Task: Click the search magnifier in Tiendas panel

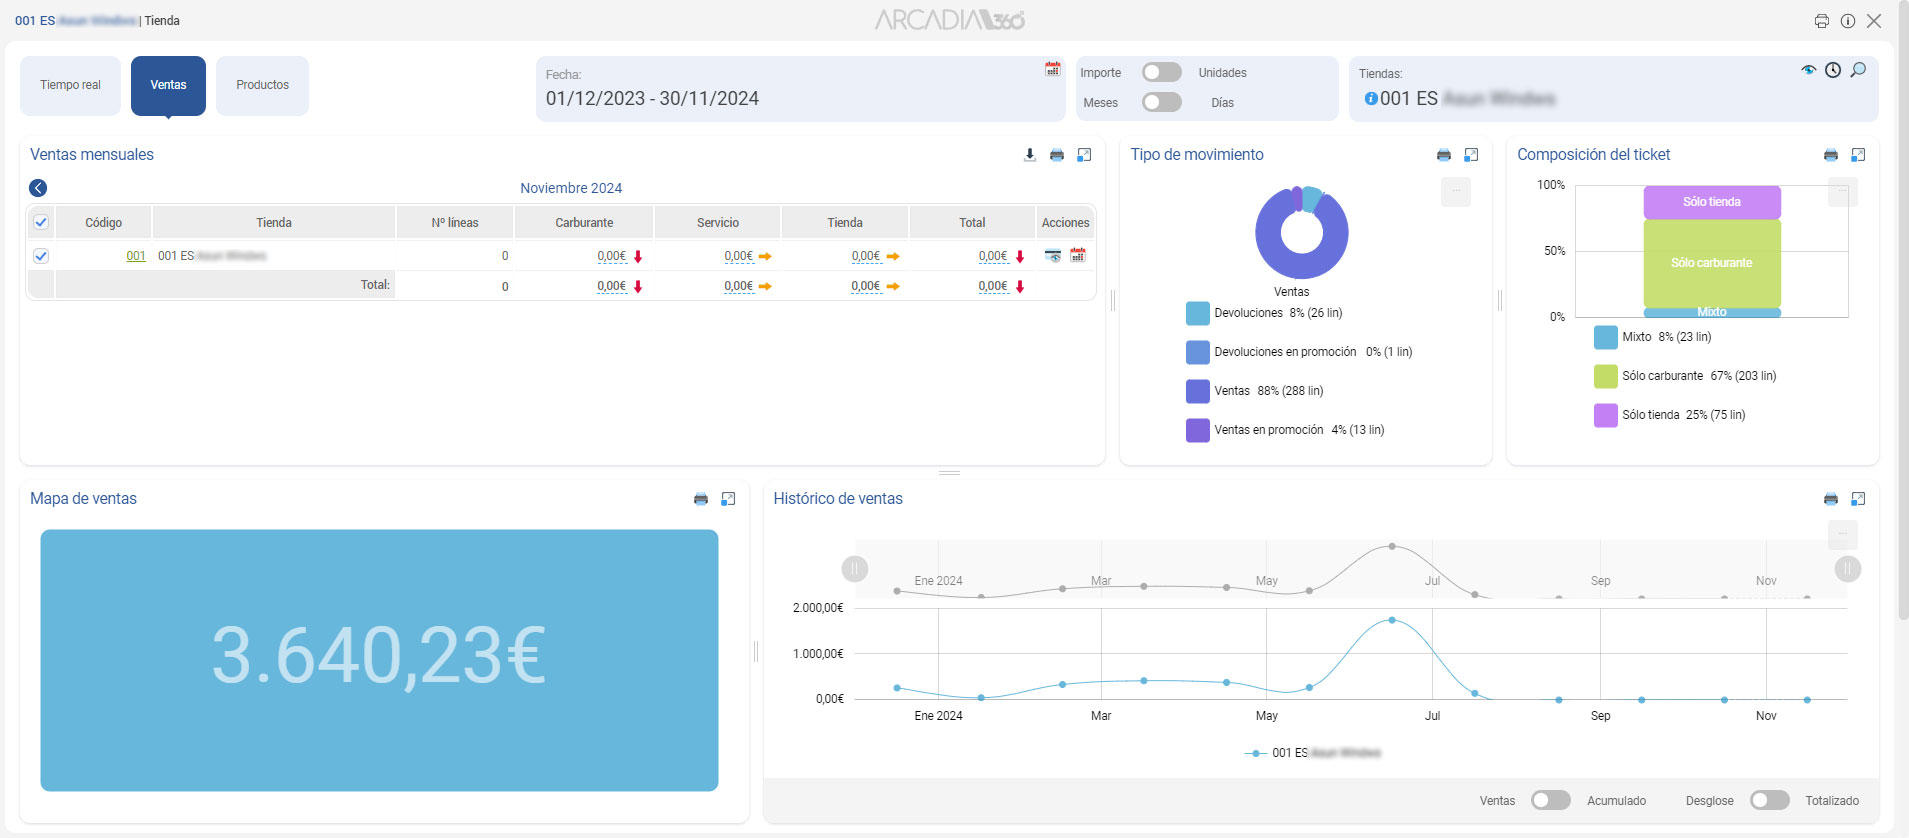Action: pos(1858,70)
